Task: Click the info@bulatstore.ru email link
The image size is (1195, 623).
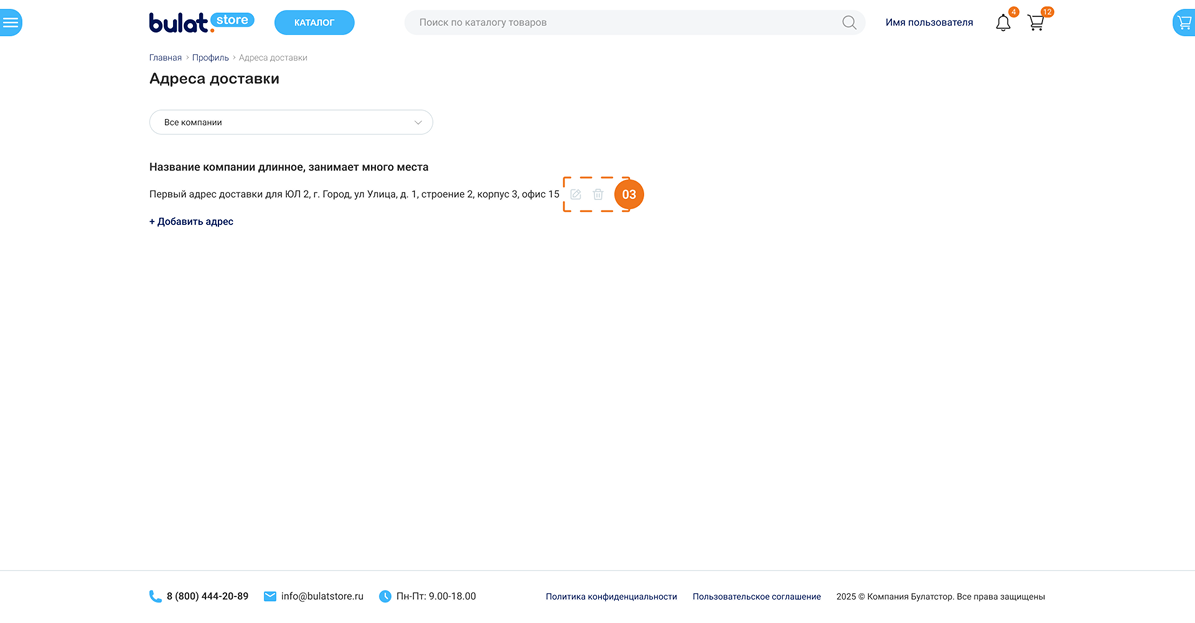Action: [x=322, y=596]
